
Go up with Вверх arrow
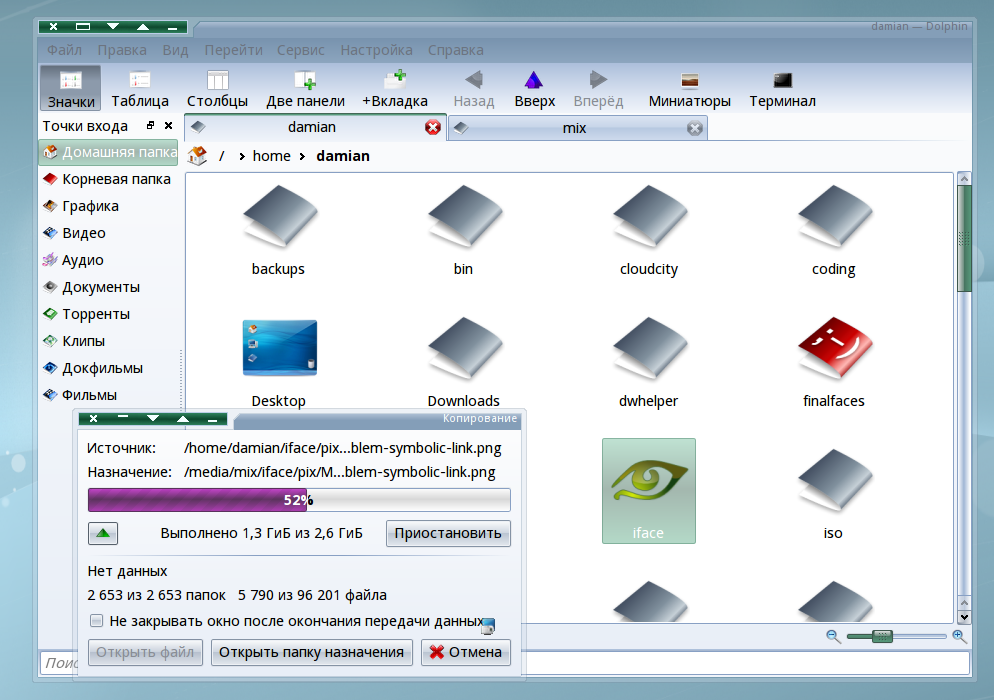(x=534, y=88)
